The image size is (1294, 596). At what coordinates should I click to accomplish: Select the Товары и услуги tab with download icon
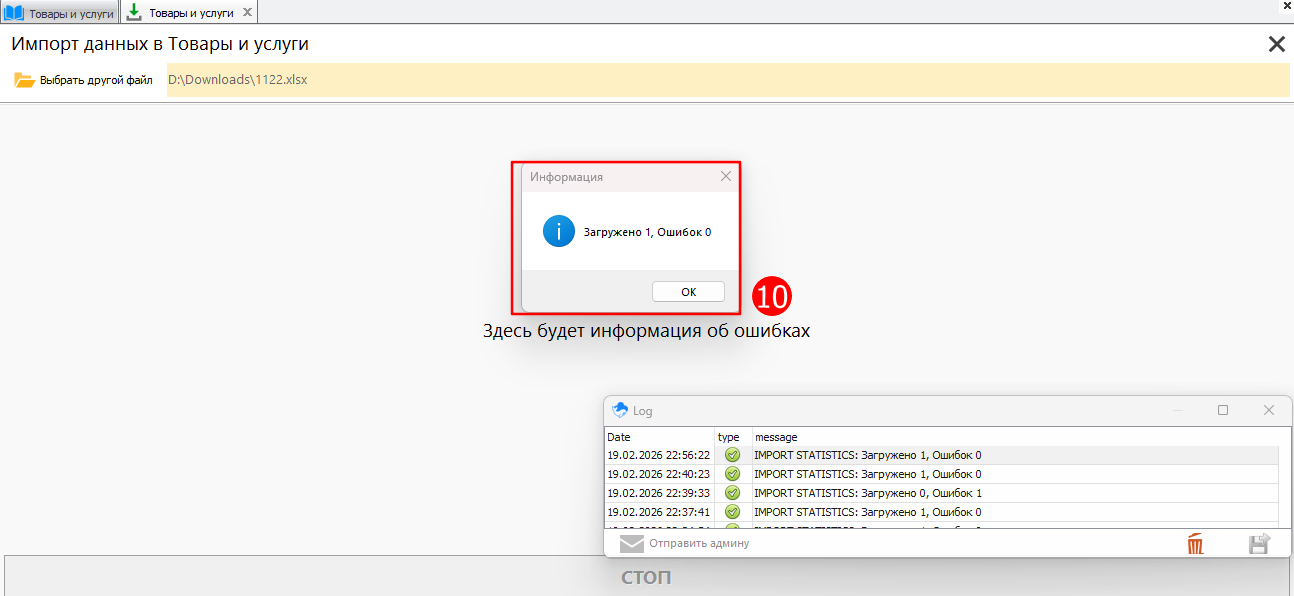click(x=189, y=13)
